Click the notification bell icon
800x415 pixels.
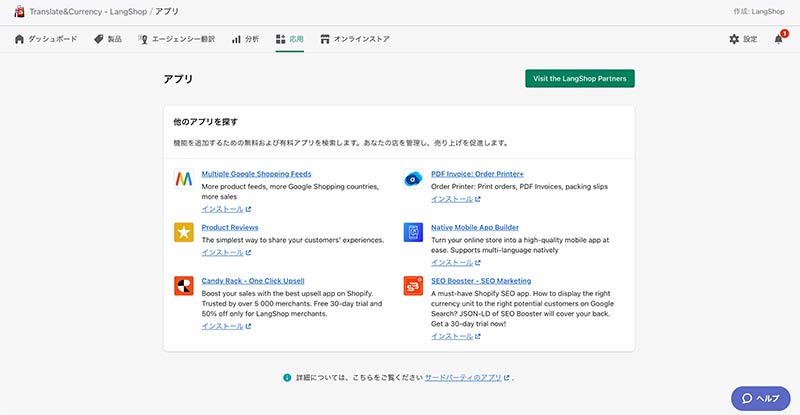(779, 39)
